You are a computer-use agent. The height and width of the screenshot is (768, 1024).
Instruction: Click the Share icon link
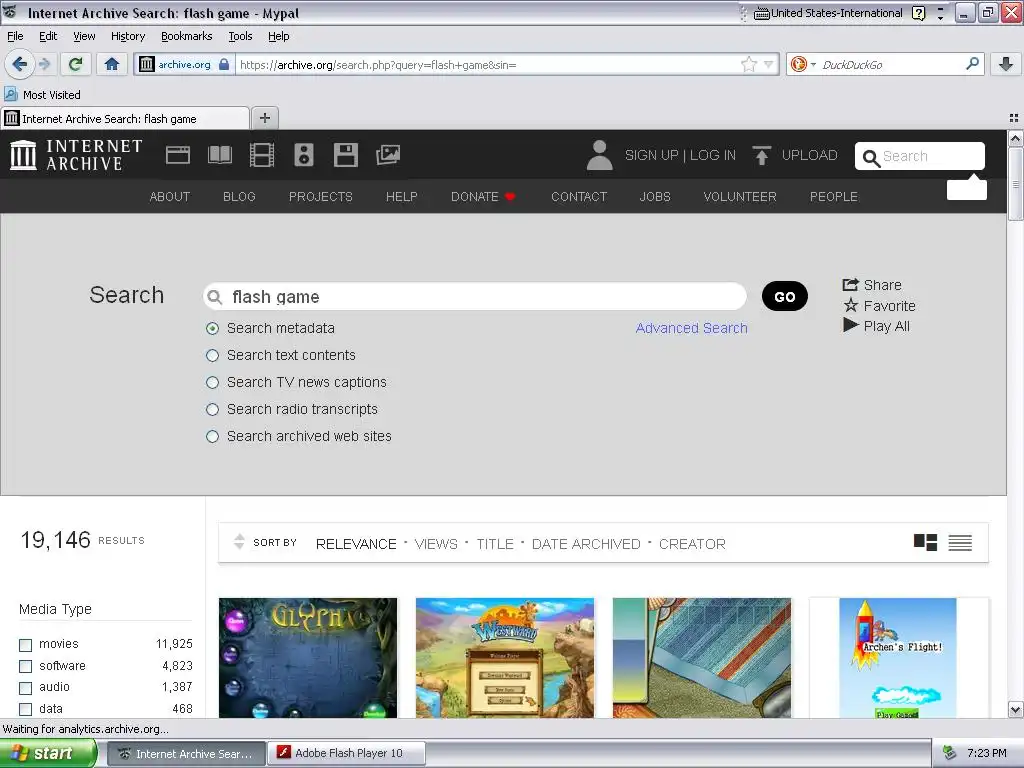click(x=872, y=285)
